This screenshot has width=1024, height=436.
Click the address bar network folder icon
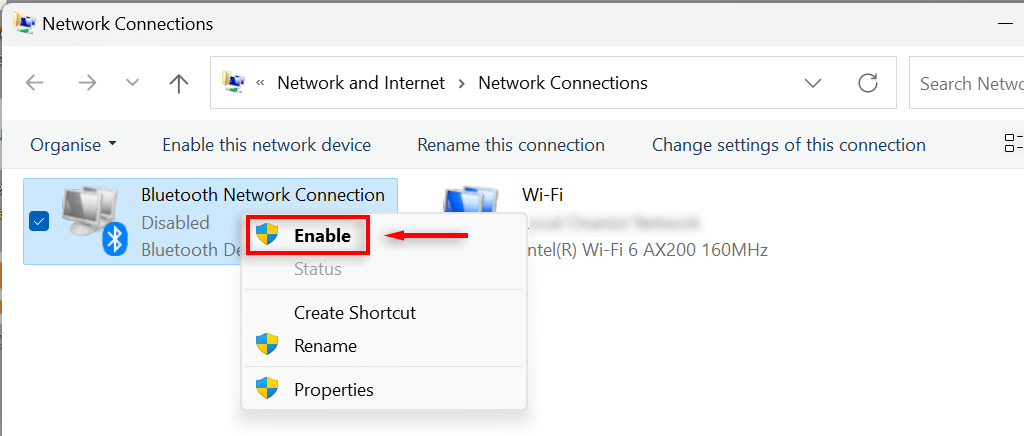point(234,83)
